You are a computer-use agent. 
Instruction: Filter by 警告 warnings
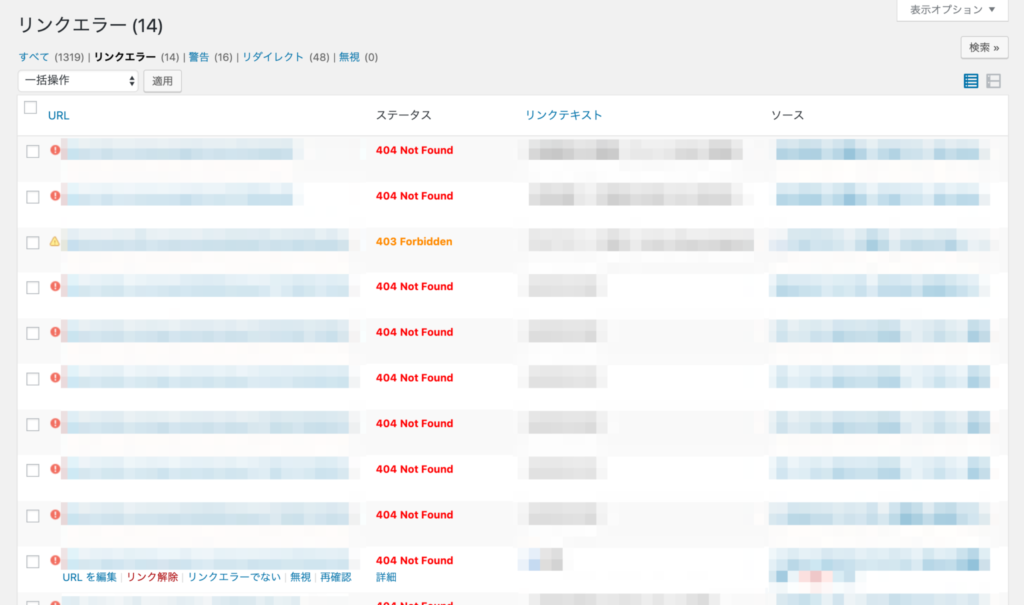(199, 57)
